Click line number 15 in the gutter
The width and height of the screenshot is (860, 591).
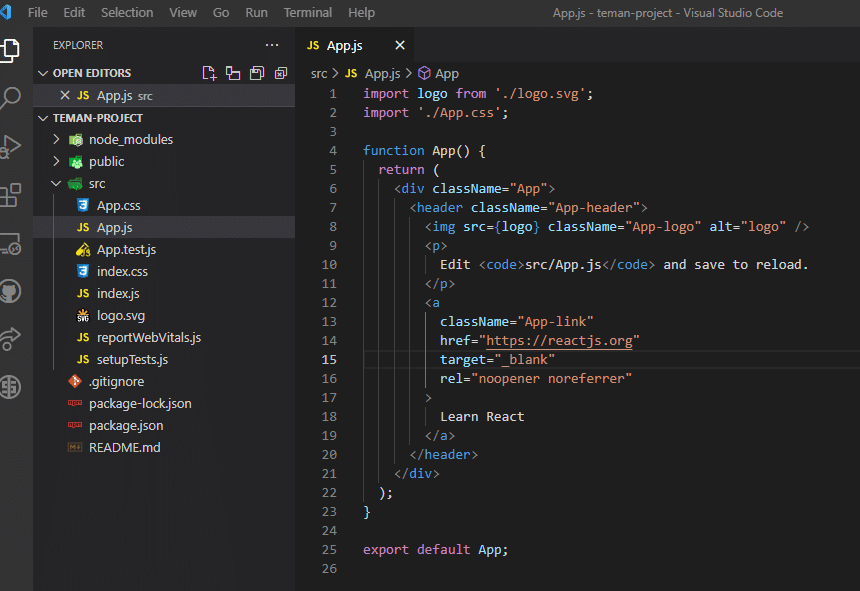(x=329, y=359)
